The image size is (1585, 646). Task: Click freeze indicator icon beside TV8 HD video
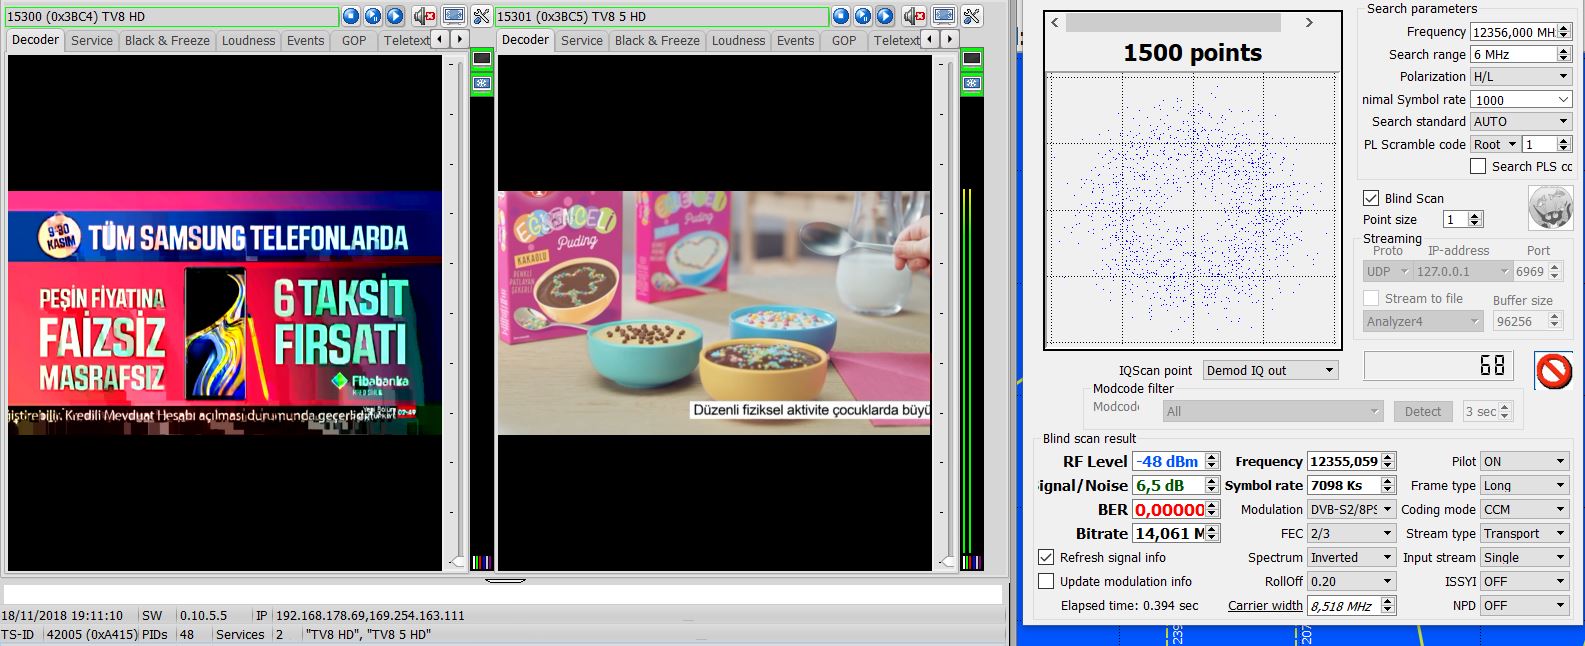pyautogui.click(x=482, y=83)
